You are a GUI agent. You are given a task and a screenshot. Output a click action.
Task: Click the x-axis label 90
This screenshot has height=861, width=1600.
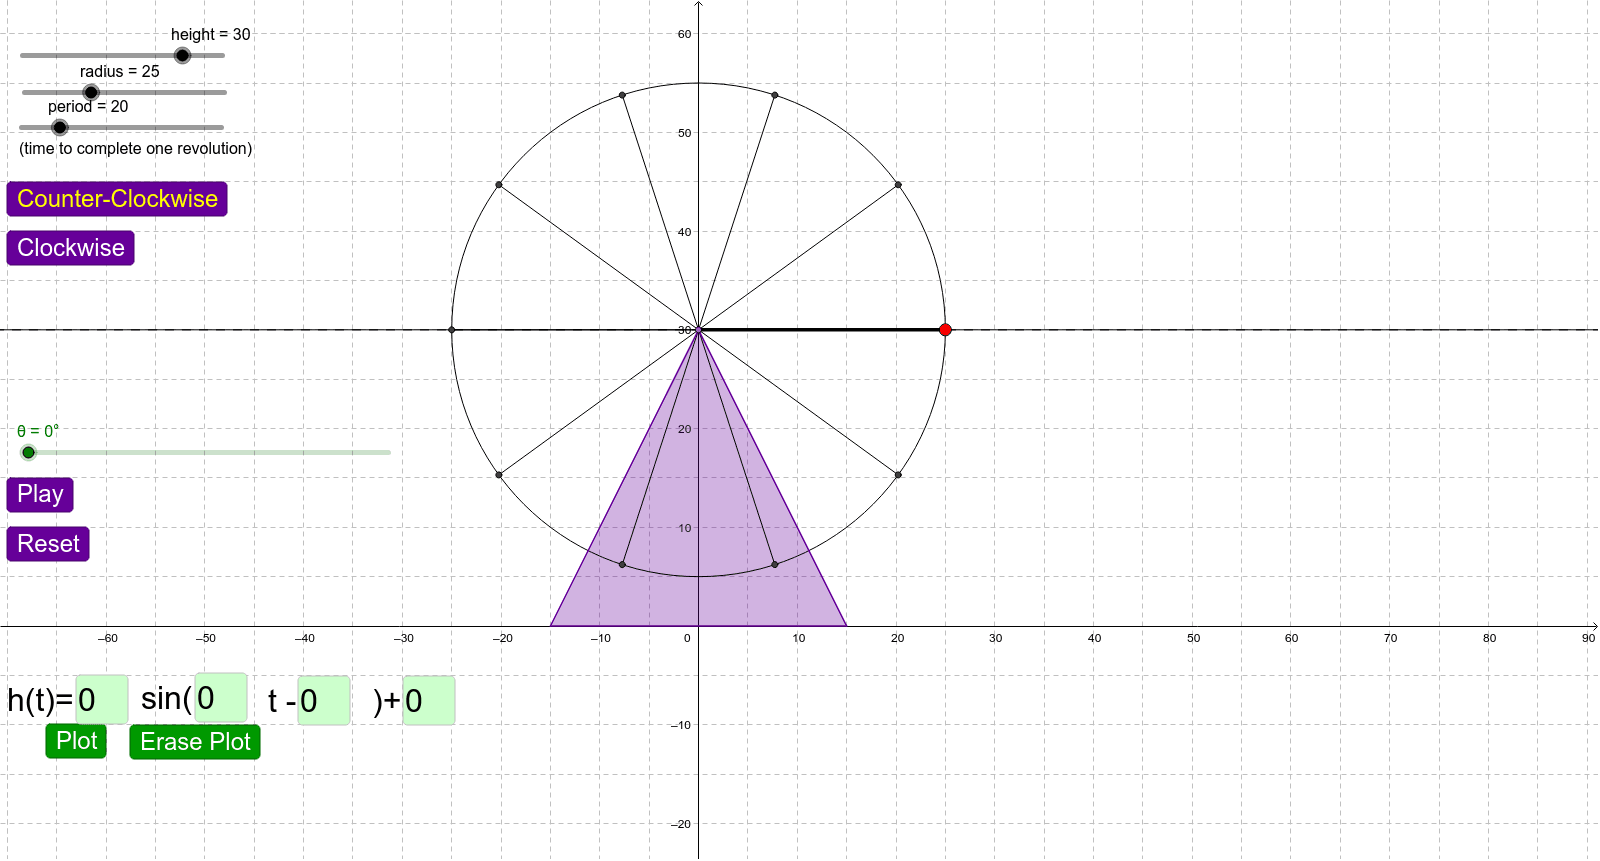(x=1588, y=638)
